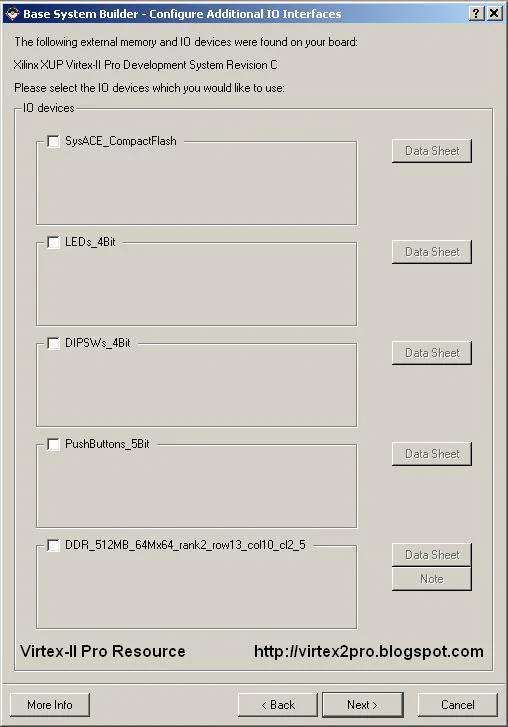View the DIPSWs_4Bit Data Sheet
The width and height of the screenshot is (508, 727).
coord(432,353)
